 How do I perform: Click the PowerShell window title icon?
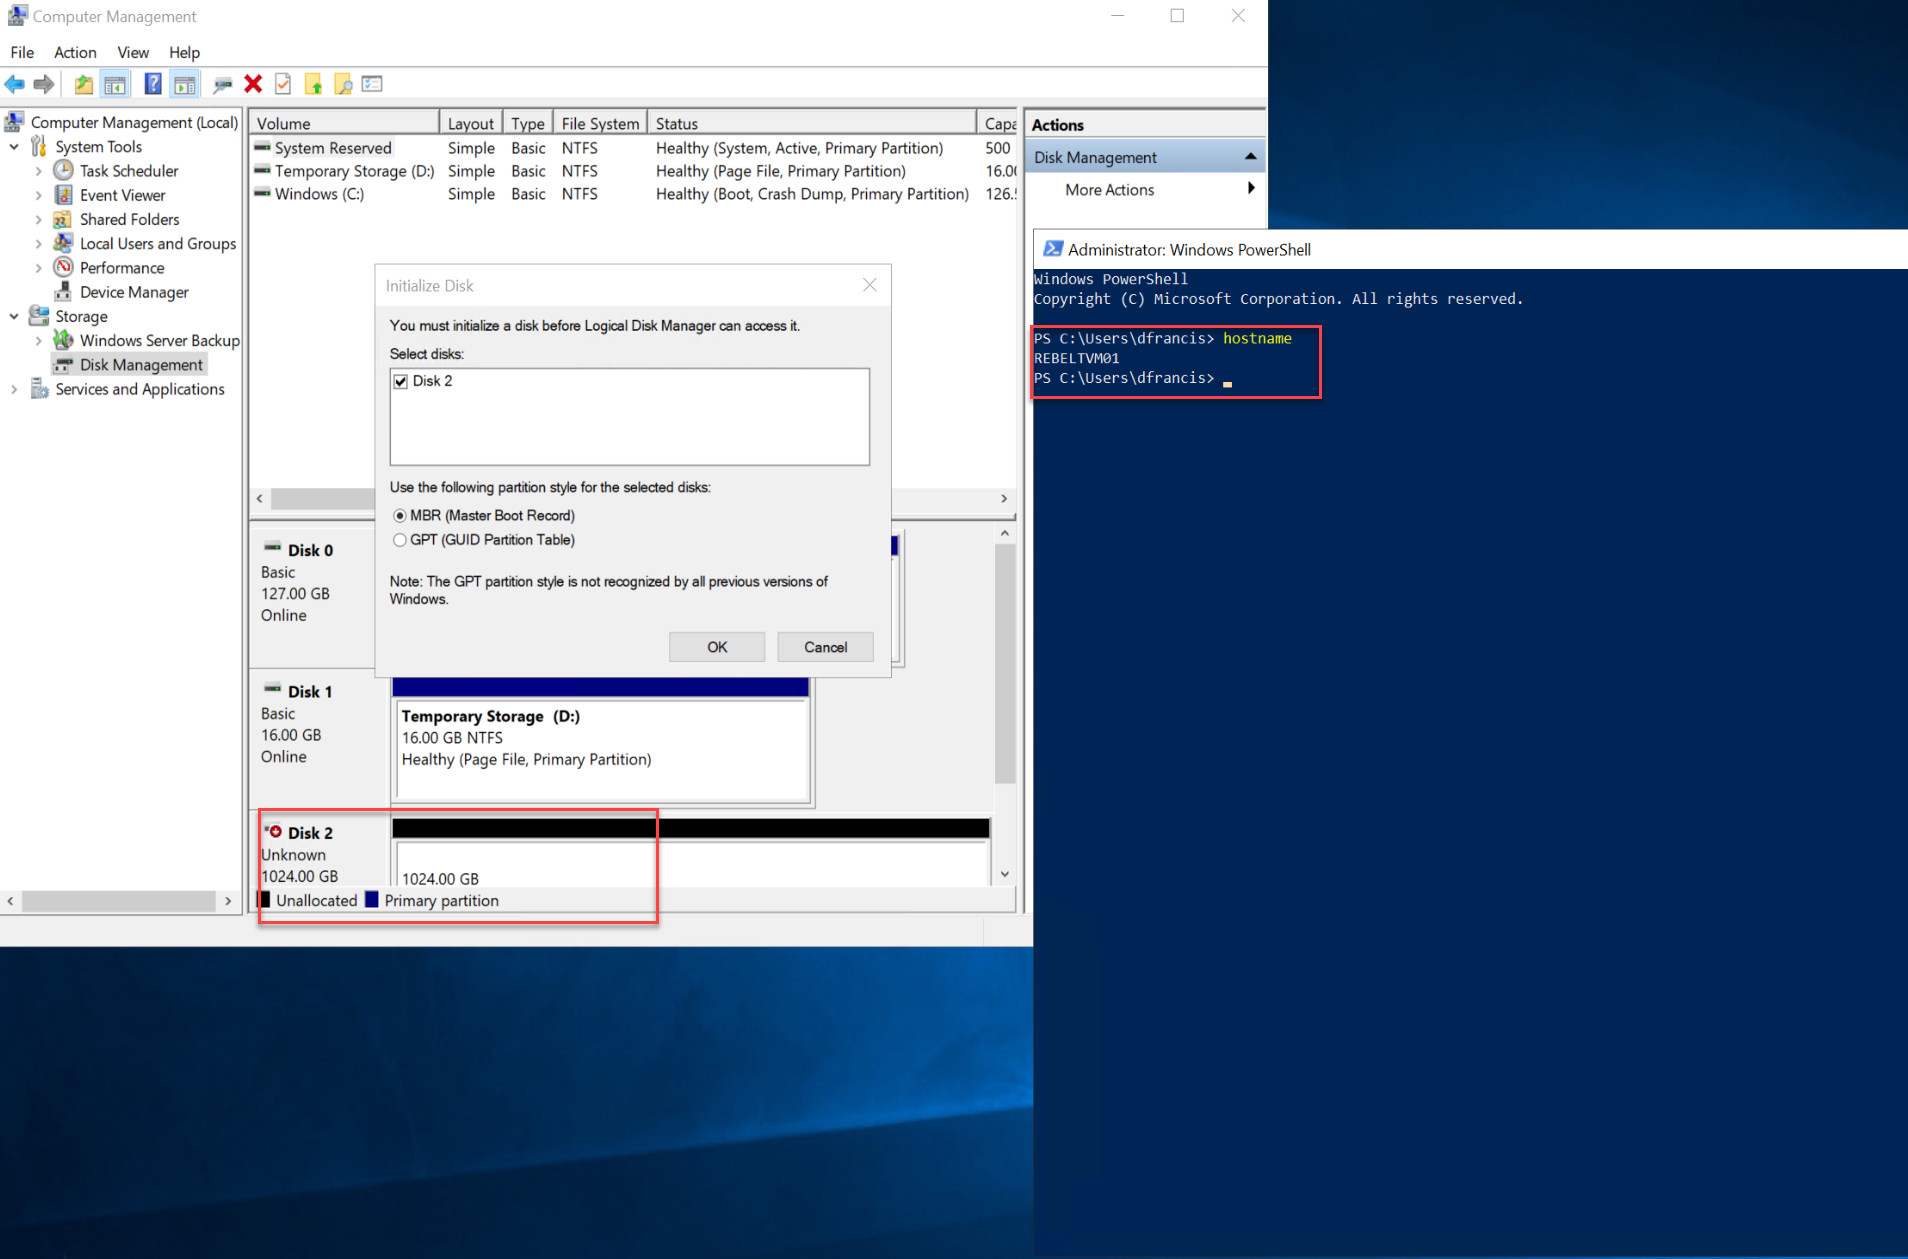(1052, 249)
